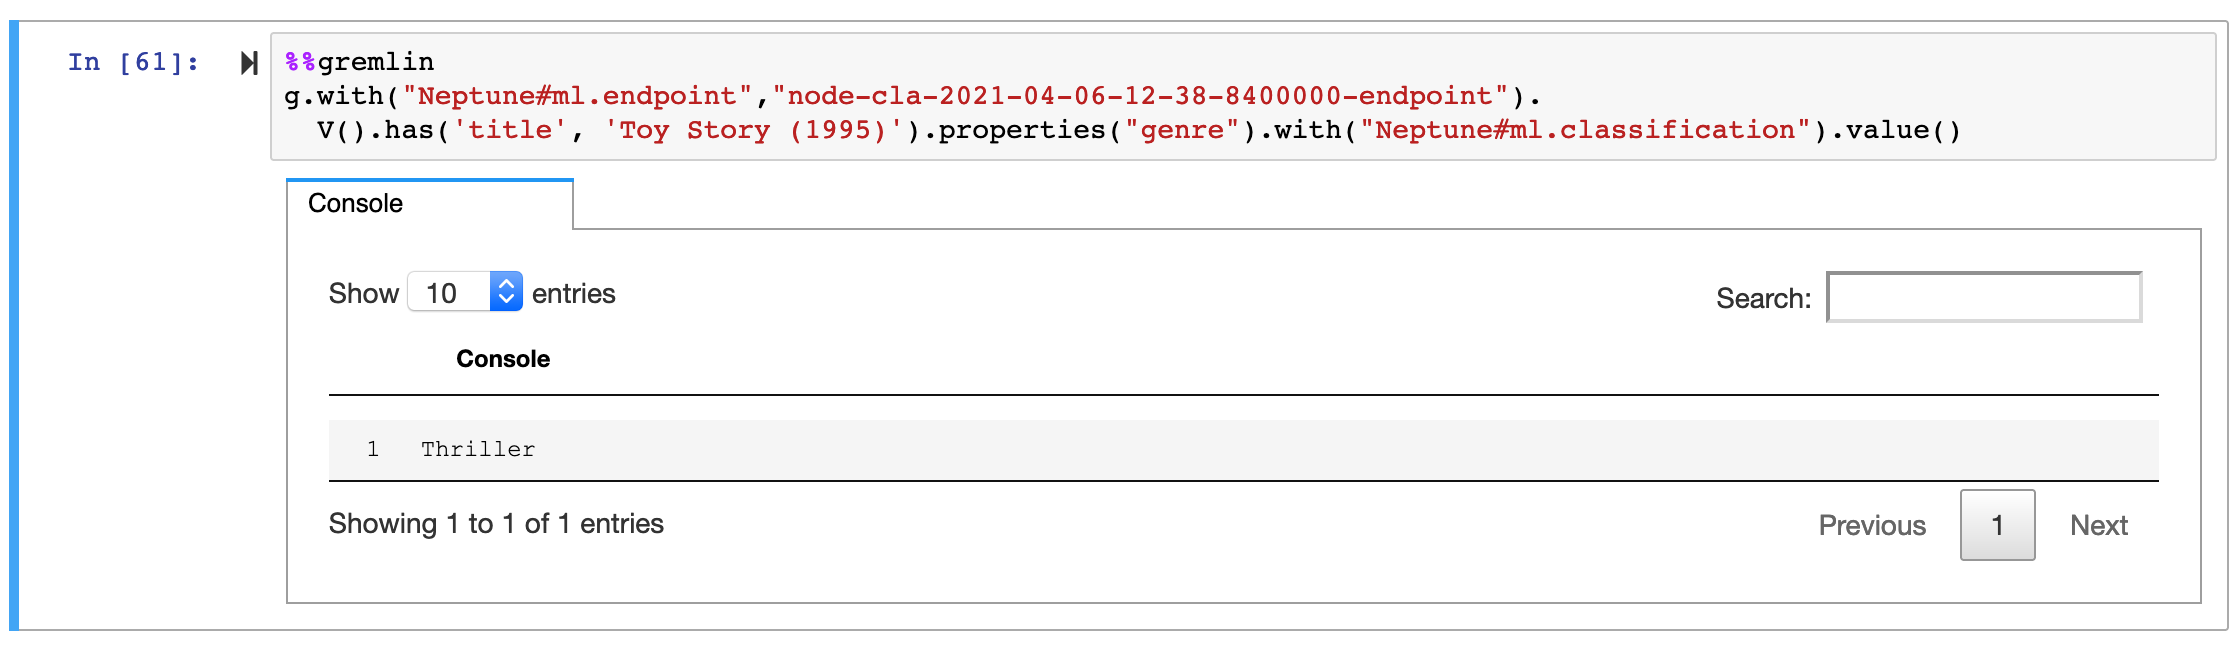Click the Previous pagination control
The width and height of the screenshot is (2240, 648).
(1871, 524)
